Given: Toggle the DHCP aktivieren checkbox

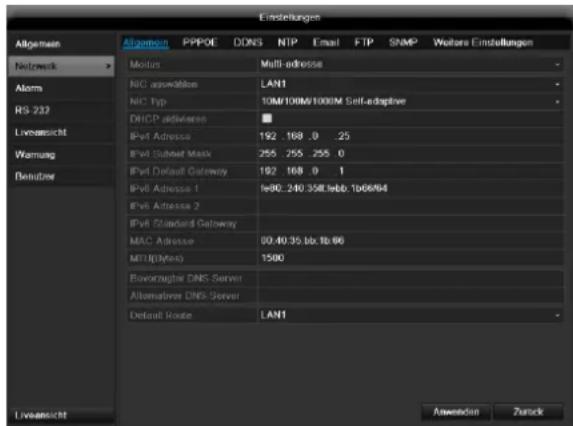Looking at the screenshot, I should pos(267,118).
